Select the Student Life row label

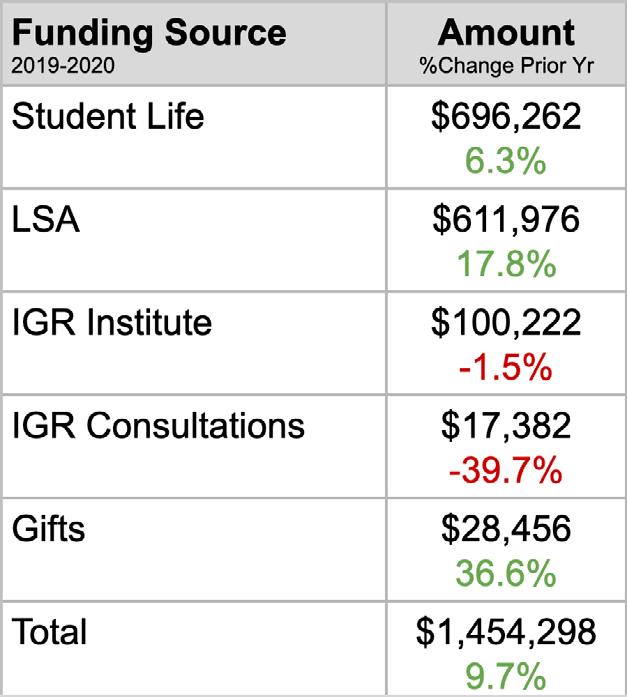pyautogui.click(x=108, y=116)
